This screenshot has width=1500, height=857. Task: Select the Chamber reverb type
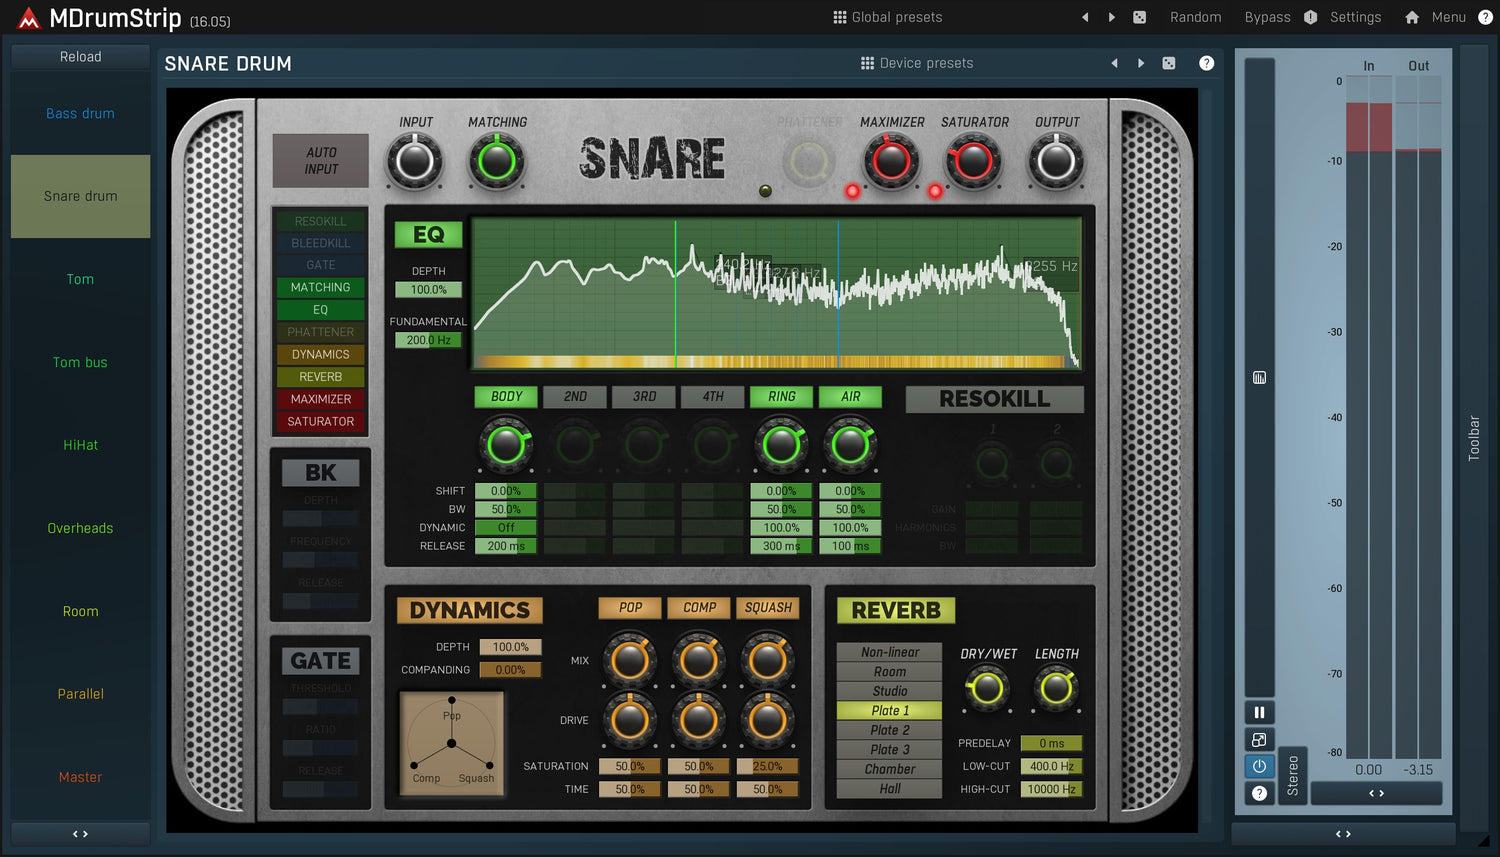(889, 769)
